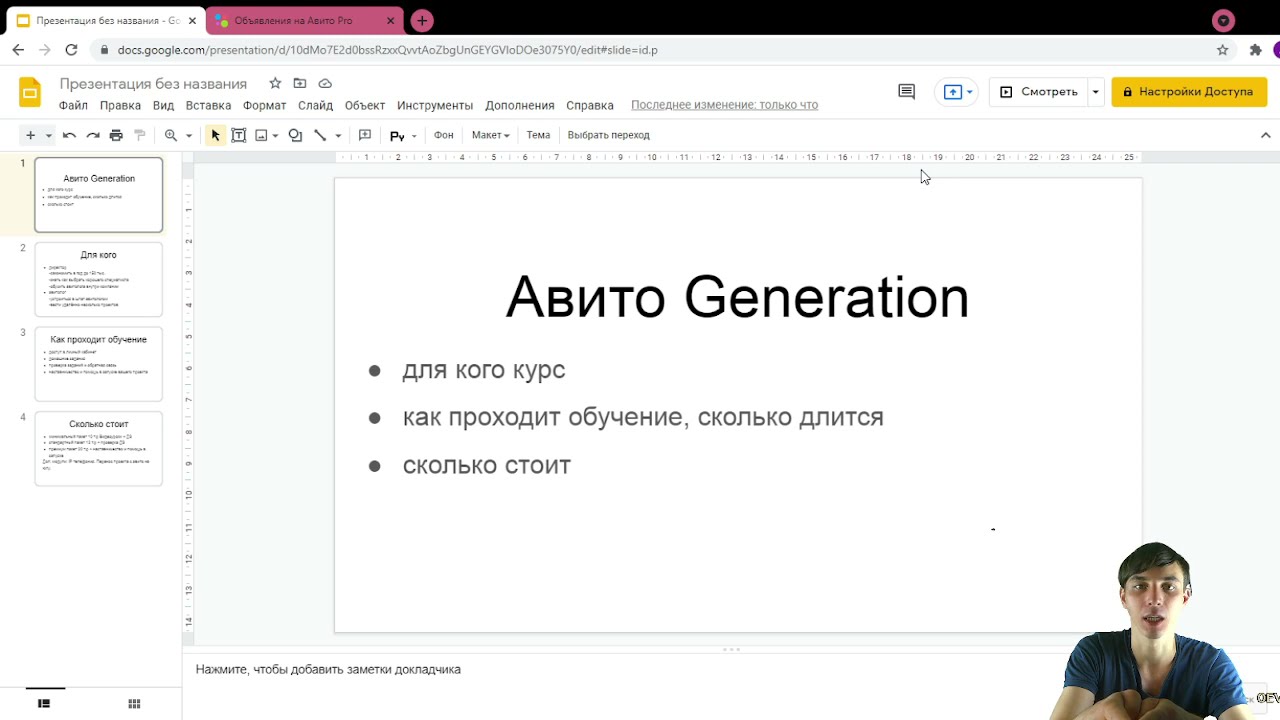Open the comment history icon
Viewport: 1280px width, 720px height.
click(907, 92)
